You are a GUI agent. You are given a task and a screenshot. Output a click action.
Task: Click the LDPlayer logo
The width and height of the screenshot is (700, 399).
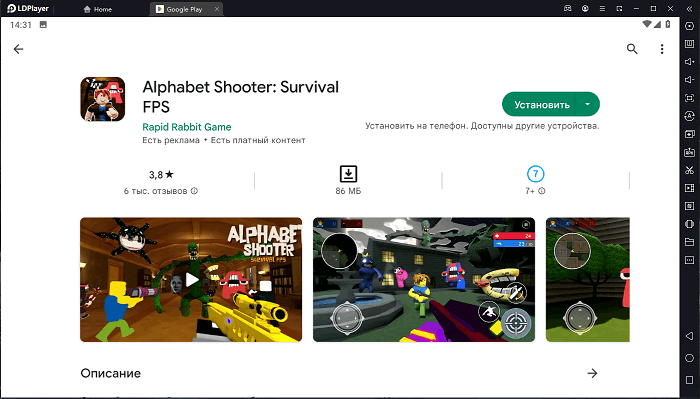point(27,8)
